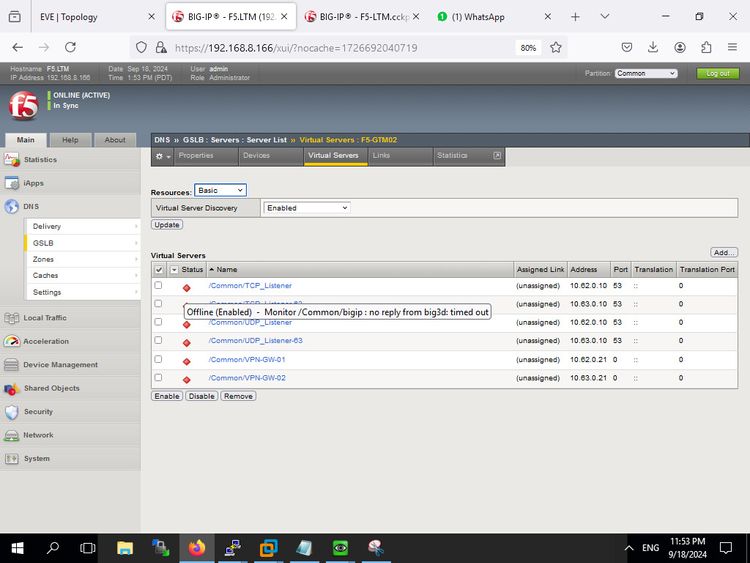Click the Local Traffic sidebar icon
The height and width of the screenshot is (563, 750).
(x=12, y=318)
